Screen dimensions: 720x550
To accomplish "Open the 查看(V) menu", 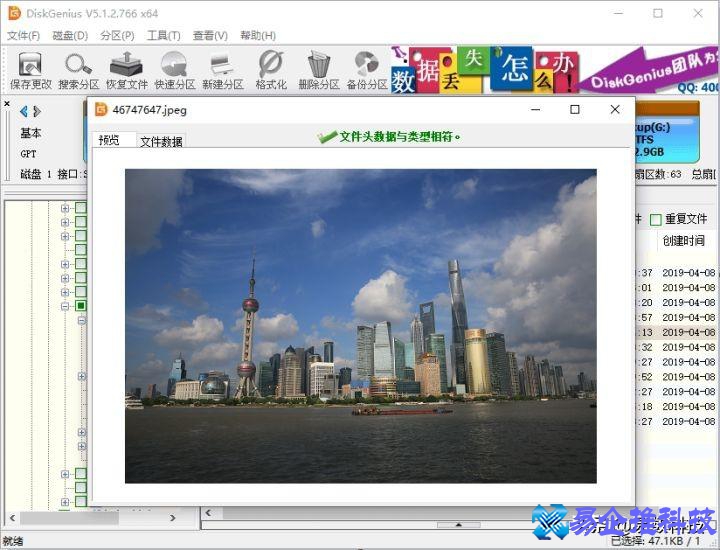I will tap(210, 35).
